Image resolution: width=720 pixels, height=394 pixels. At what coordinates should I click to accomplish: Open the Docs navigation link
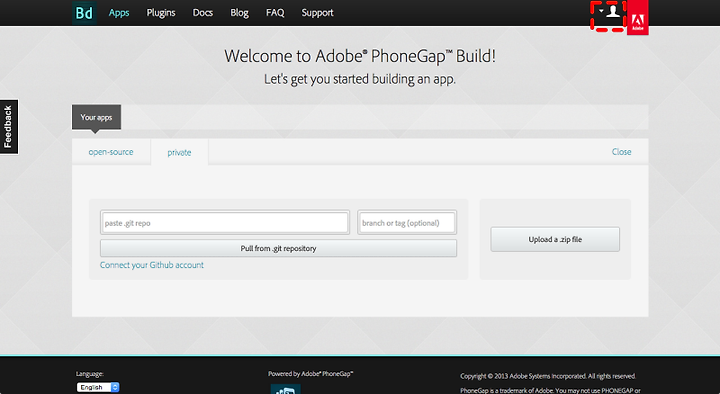click(x=202, y=13)
